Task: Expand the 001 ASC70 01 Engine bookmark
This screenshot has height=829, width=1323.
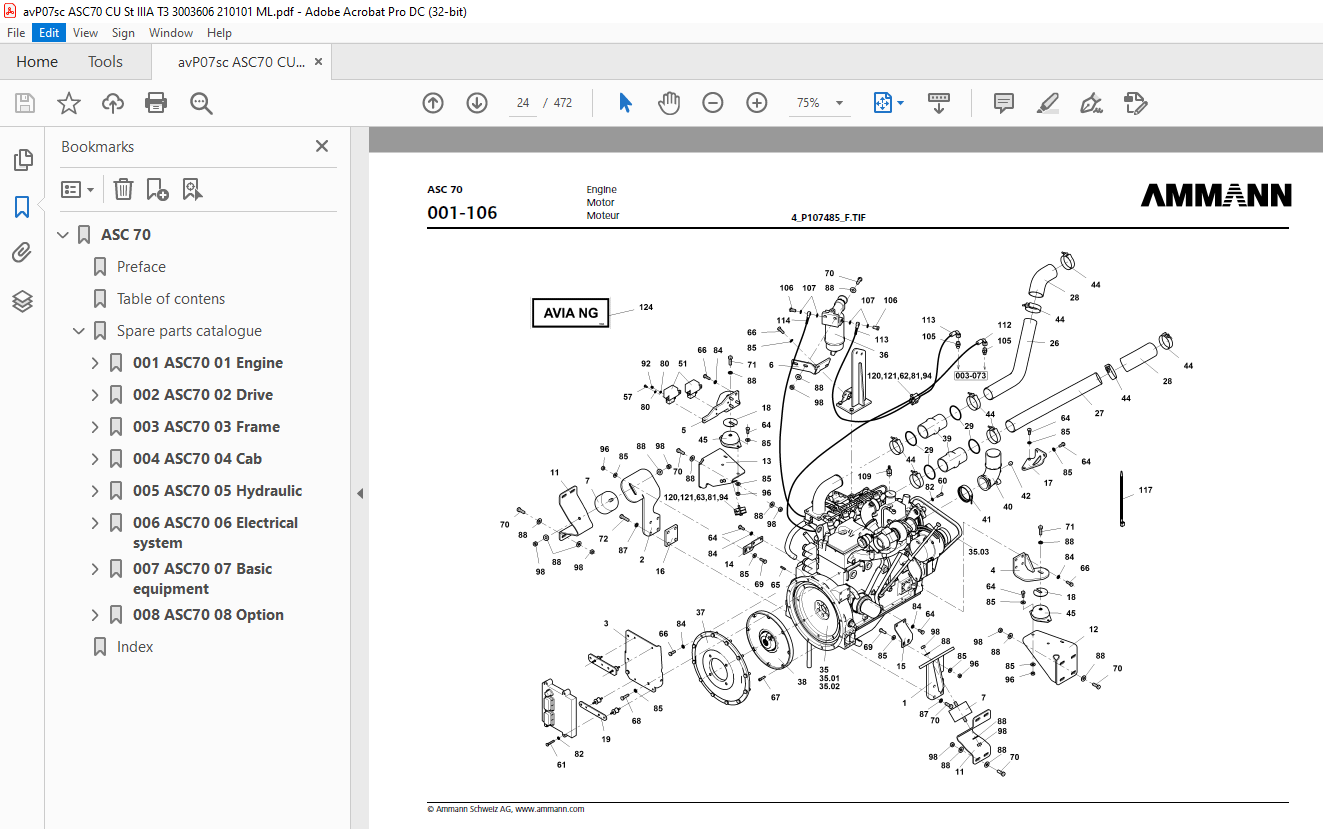Action: pos(95,363)
